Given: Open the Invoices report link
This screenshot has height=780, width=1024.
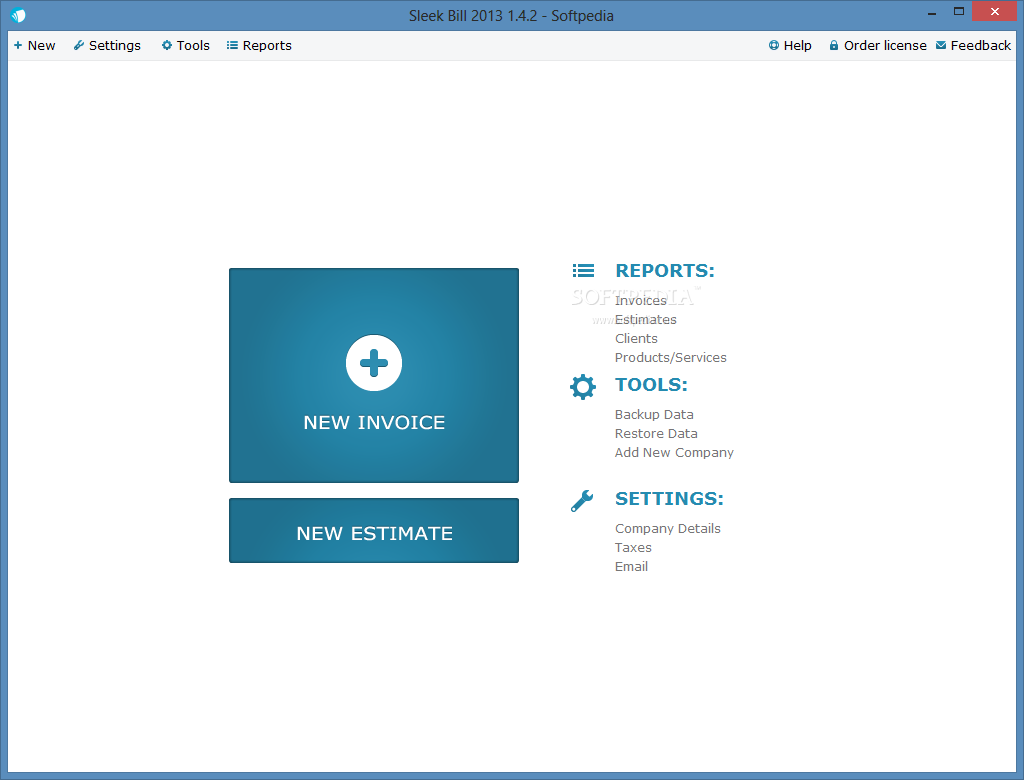Looking at the screenshot, I should coord(641,301).
